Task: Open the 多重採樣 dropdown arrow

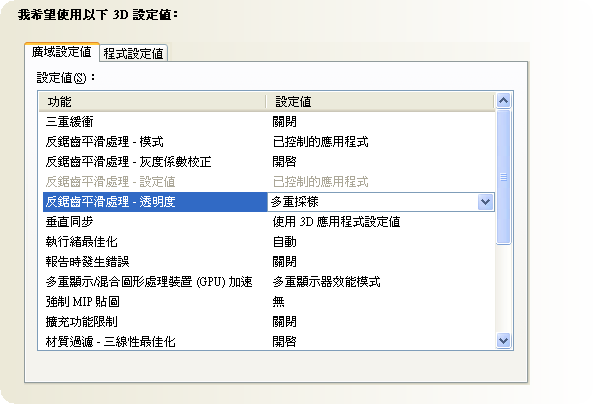Action: pos(485,202)
